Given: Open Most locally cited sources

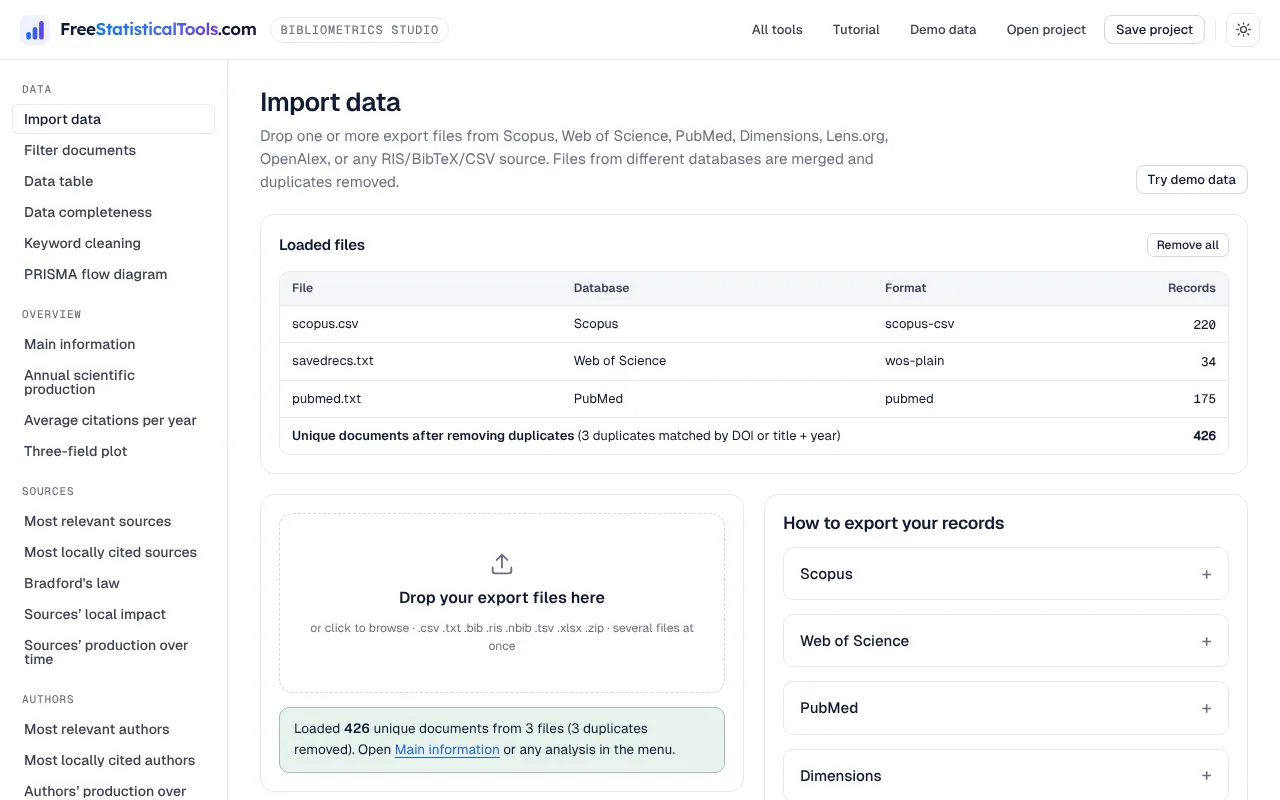Looking at the screenshot, I should (113, 552).
